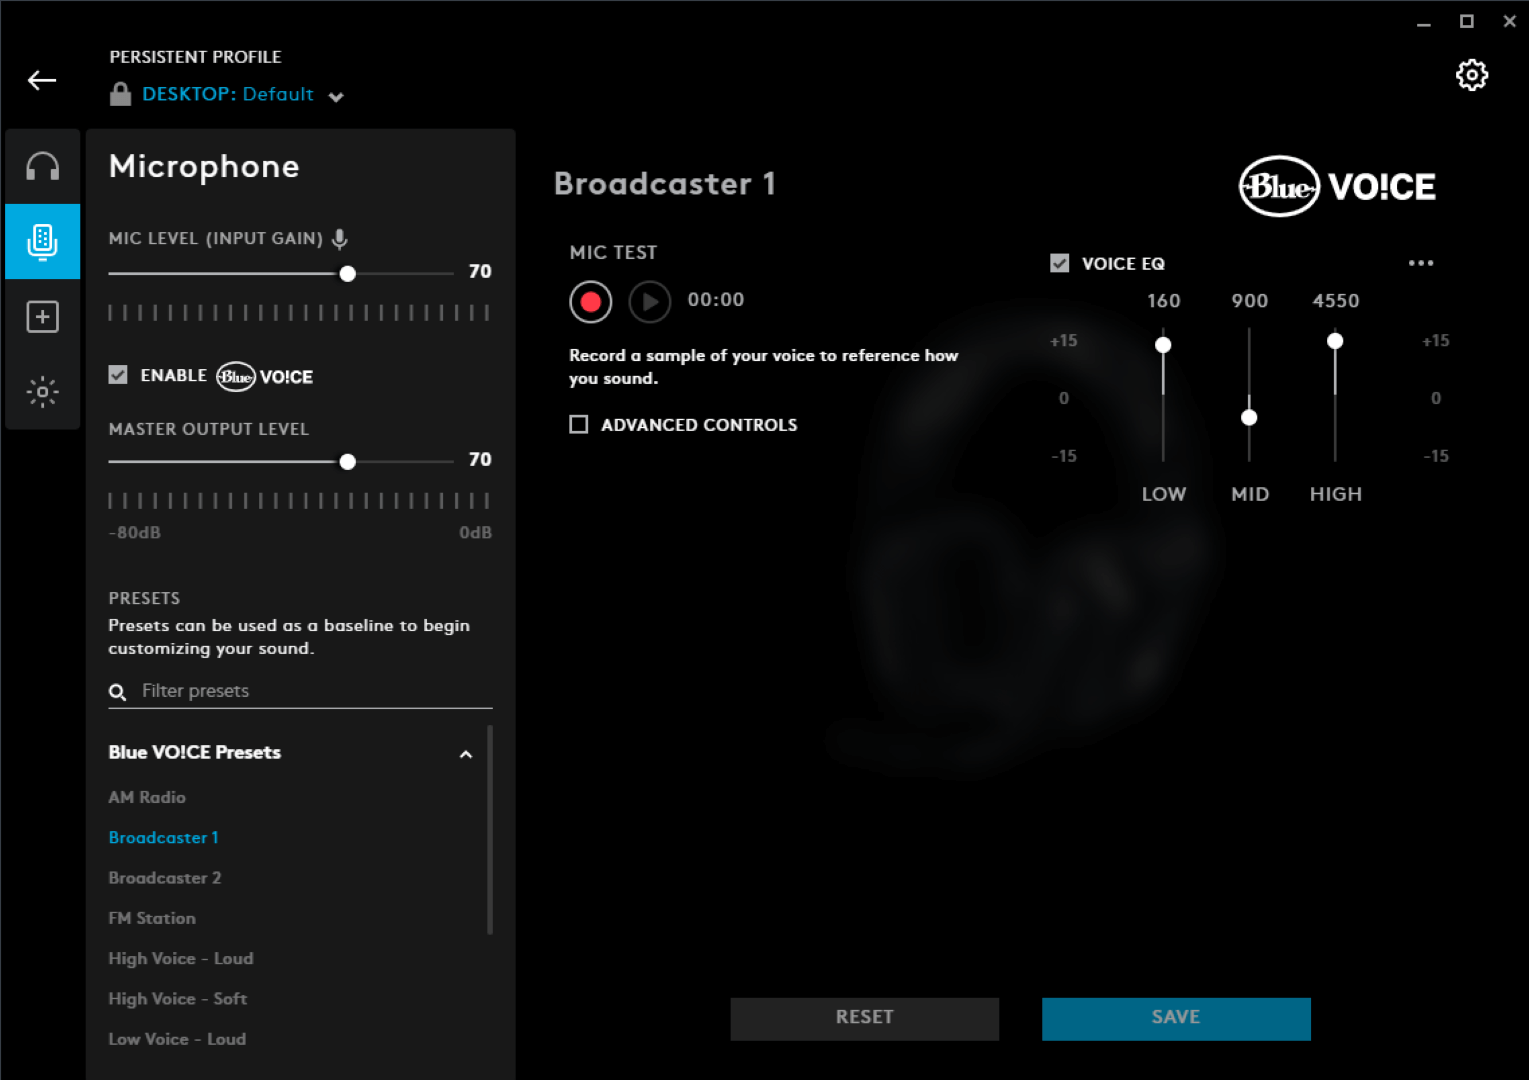Open the headphone audio settings tab

click(x=42, y=166)
